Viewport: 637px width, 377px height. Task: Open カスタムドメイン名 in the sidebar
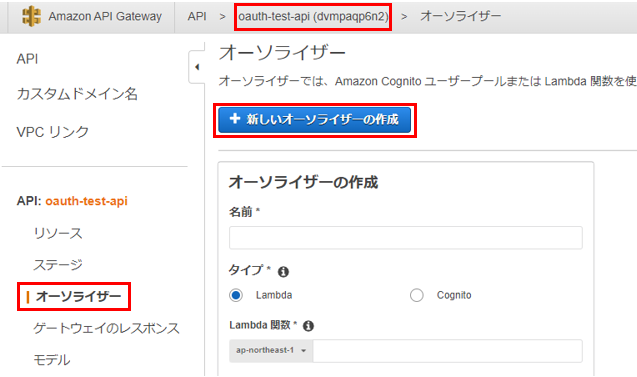point(77,94)
